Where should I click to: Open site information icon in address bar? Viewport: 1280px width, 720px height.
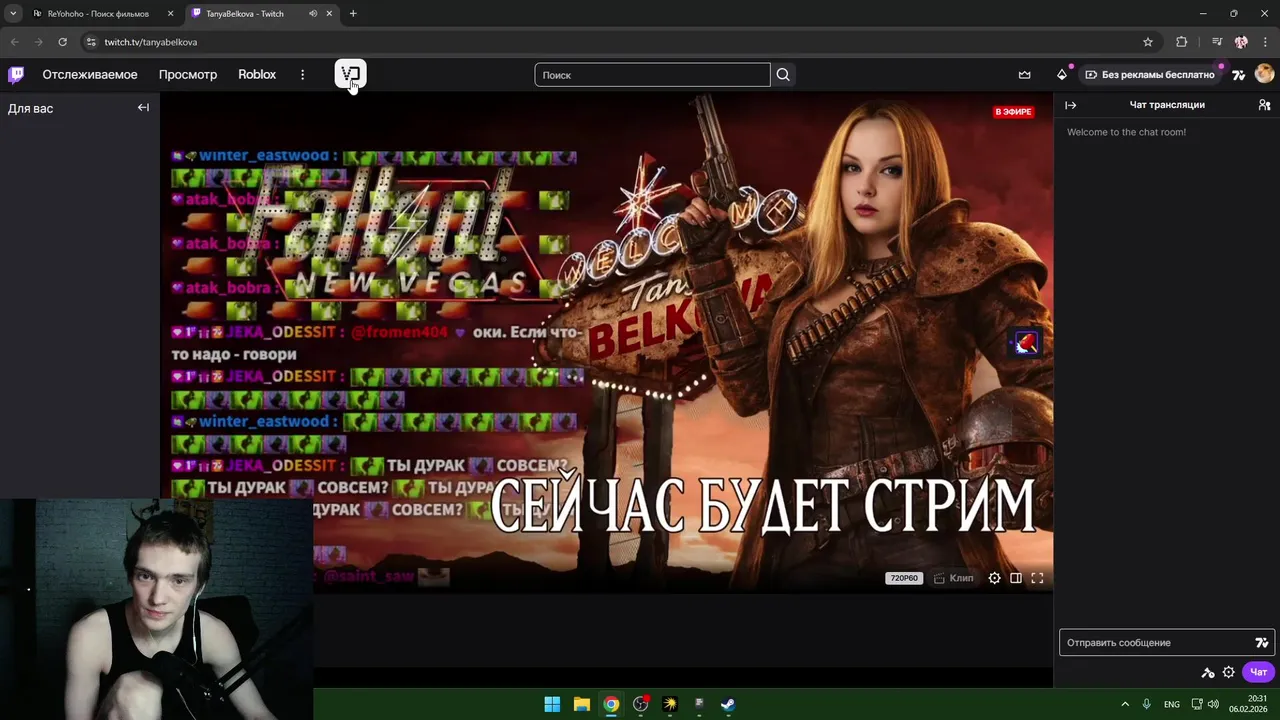point(90,42)
